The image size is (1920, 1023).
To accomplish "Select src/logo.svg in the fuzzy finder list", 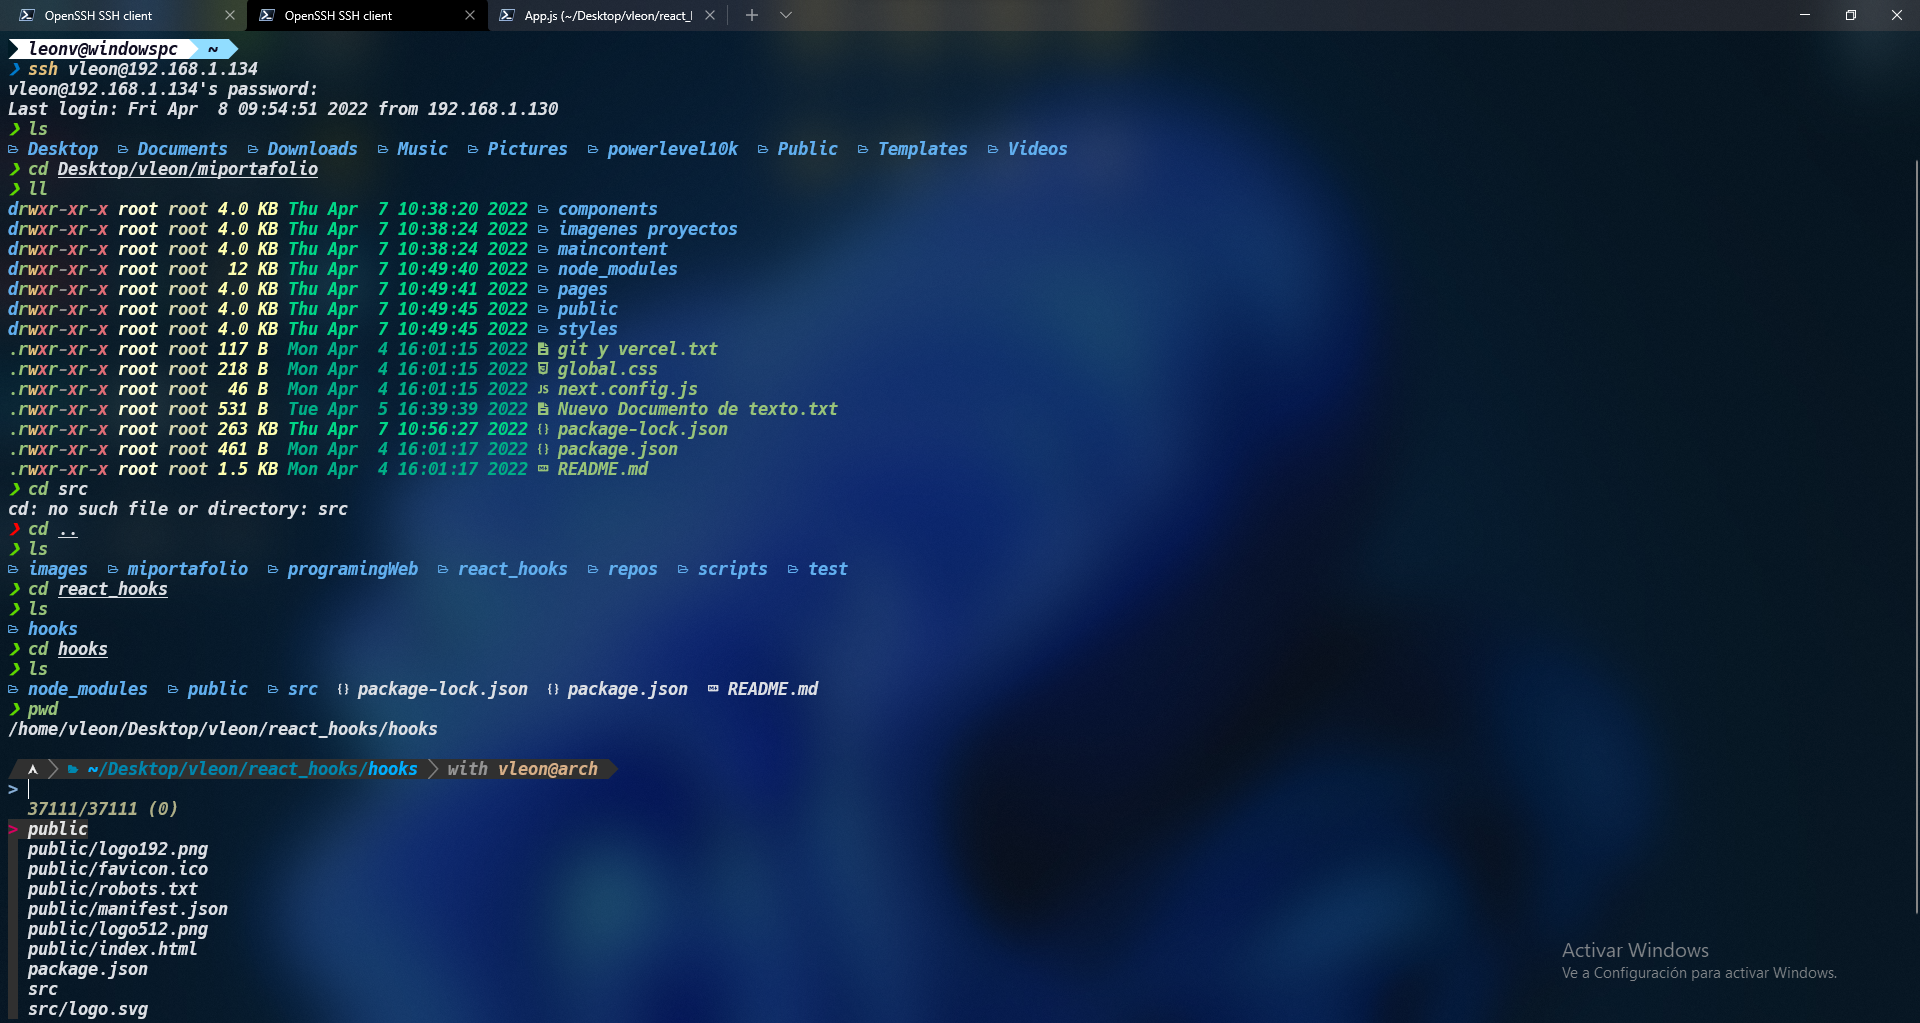I will click(x=88, y=1009).
